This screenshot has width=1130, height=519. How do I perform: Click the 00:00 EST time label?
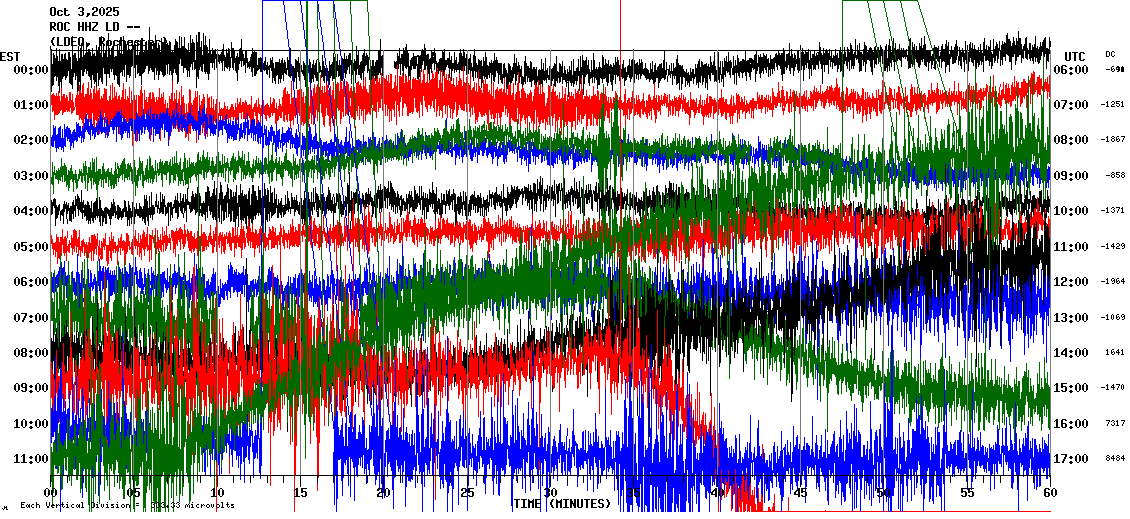pos(31,70)
